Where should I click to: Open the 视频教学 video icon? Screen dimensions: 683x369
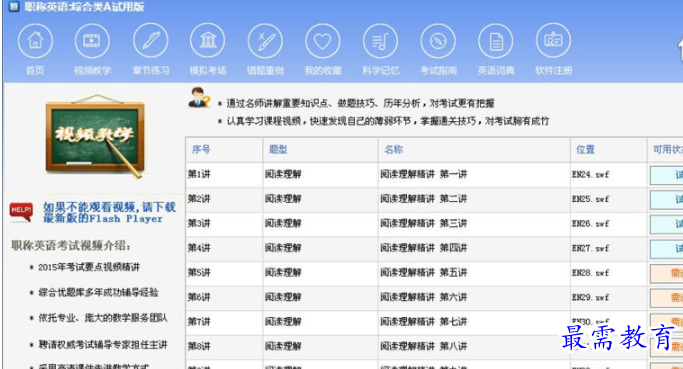coord(92,41)
